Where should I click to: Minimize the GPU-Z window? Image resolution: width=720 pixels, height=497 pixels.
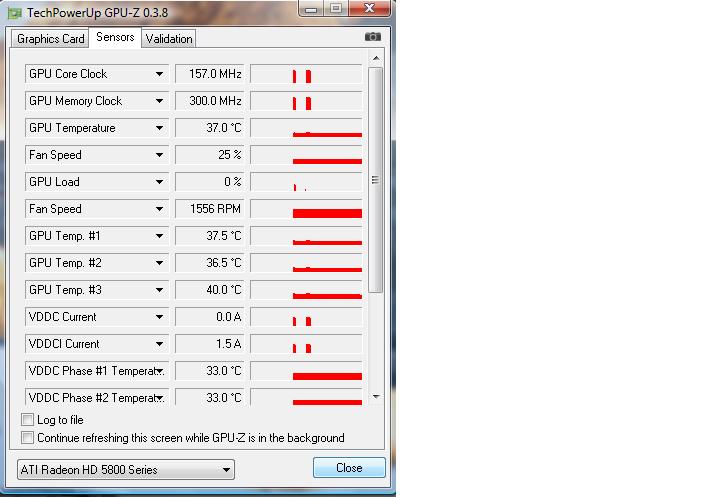[x=311, y=9]
